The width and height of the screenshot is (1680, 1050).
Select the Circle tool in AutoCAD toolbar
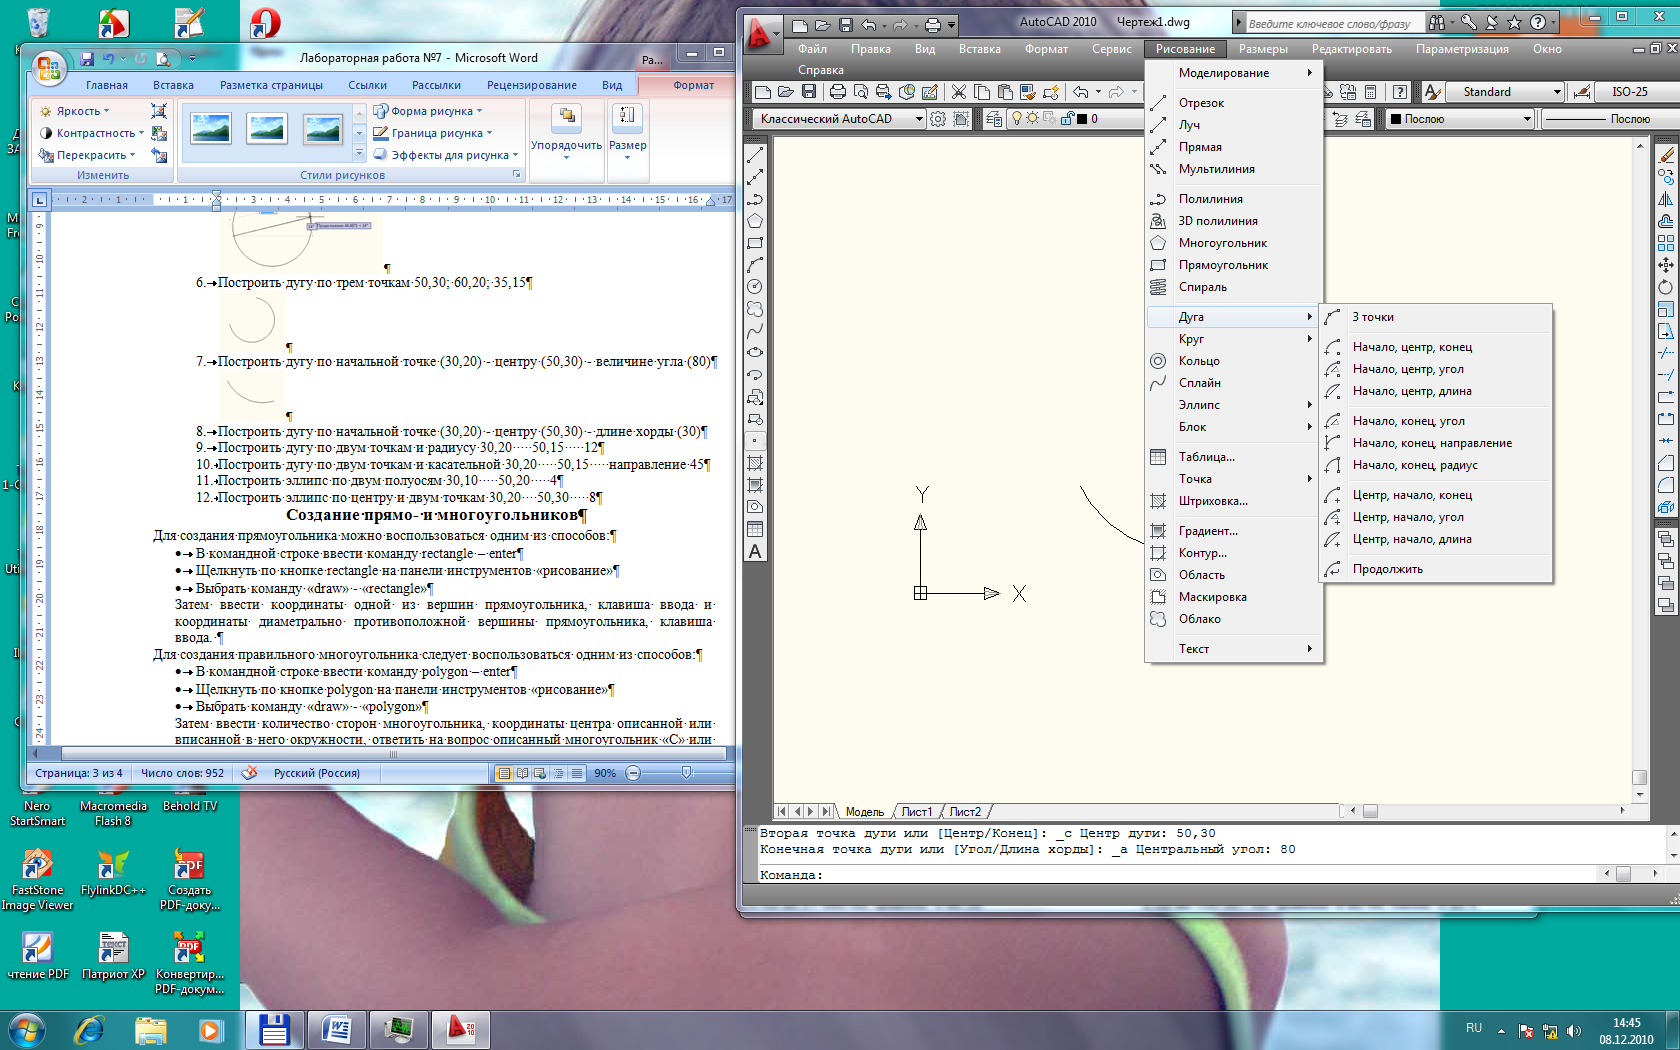(755, 287)
